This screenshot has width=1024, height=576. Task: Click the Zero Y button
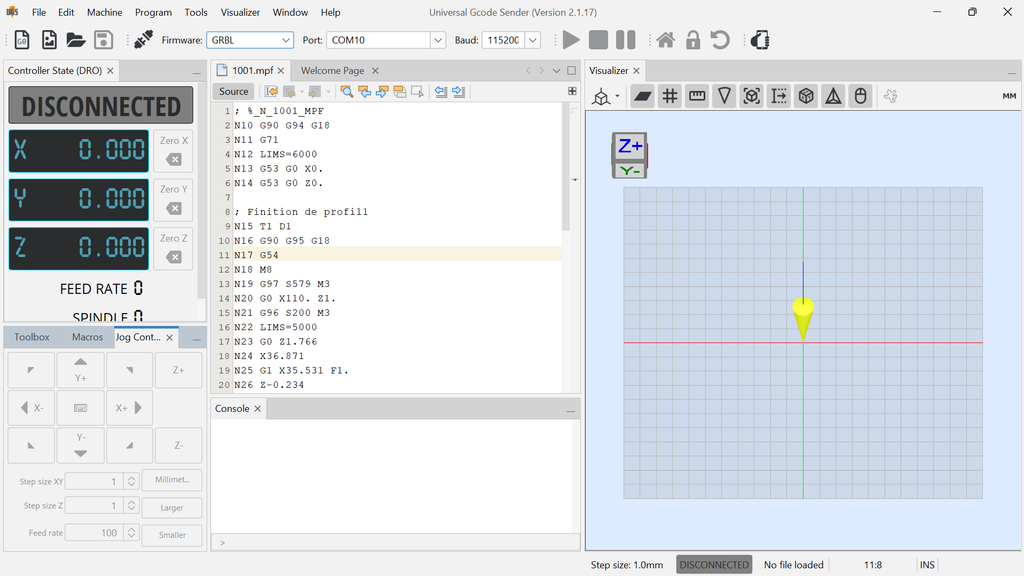click(x=174, y=200)
